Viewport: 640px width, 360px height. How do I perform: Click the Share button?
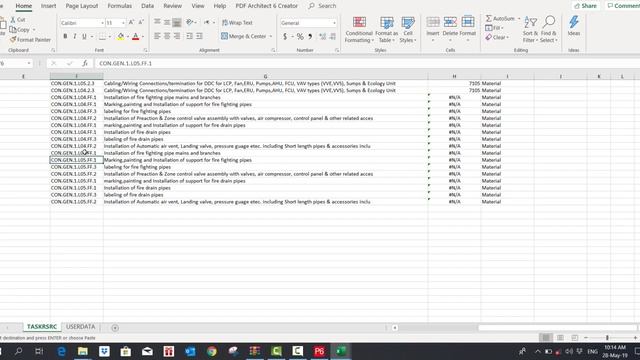click(585, 6)
